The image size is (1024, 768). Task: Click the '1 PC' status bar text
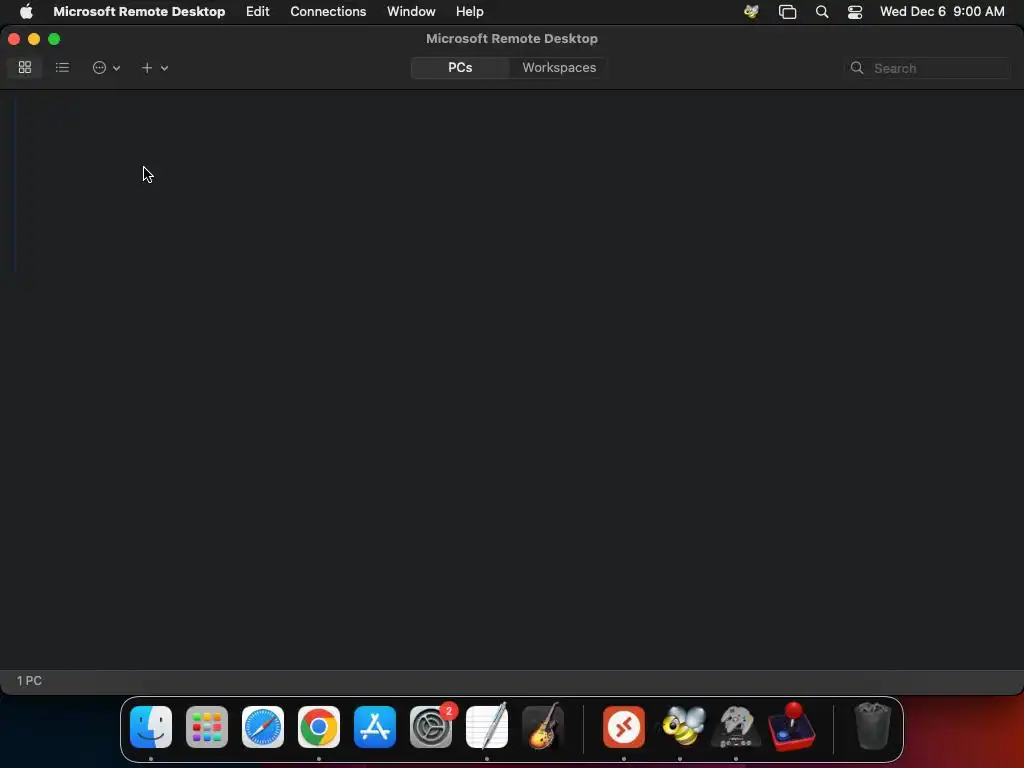[29, 680]
